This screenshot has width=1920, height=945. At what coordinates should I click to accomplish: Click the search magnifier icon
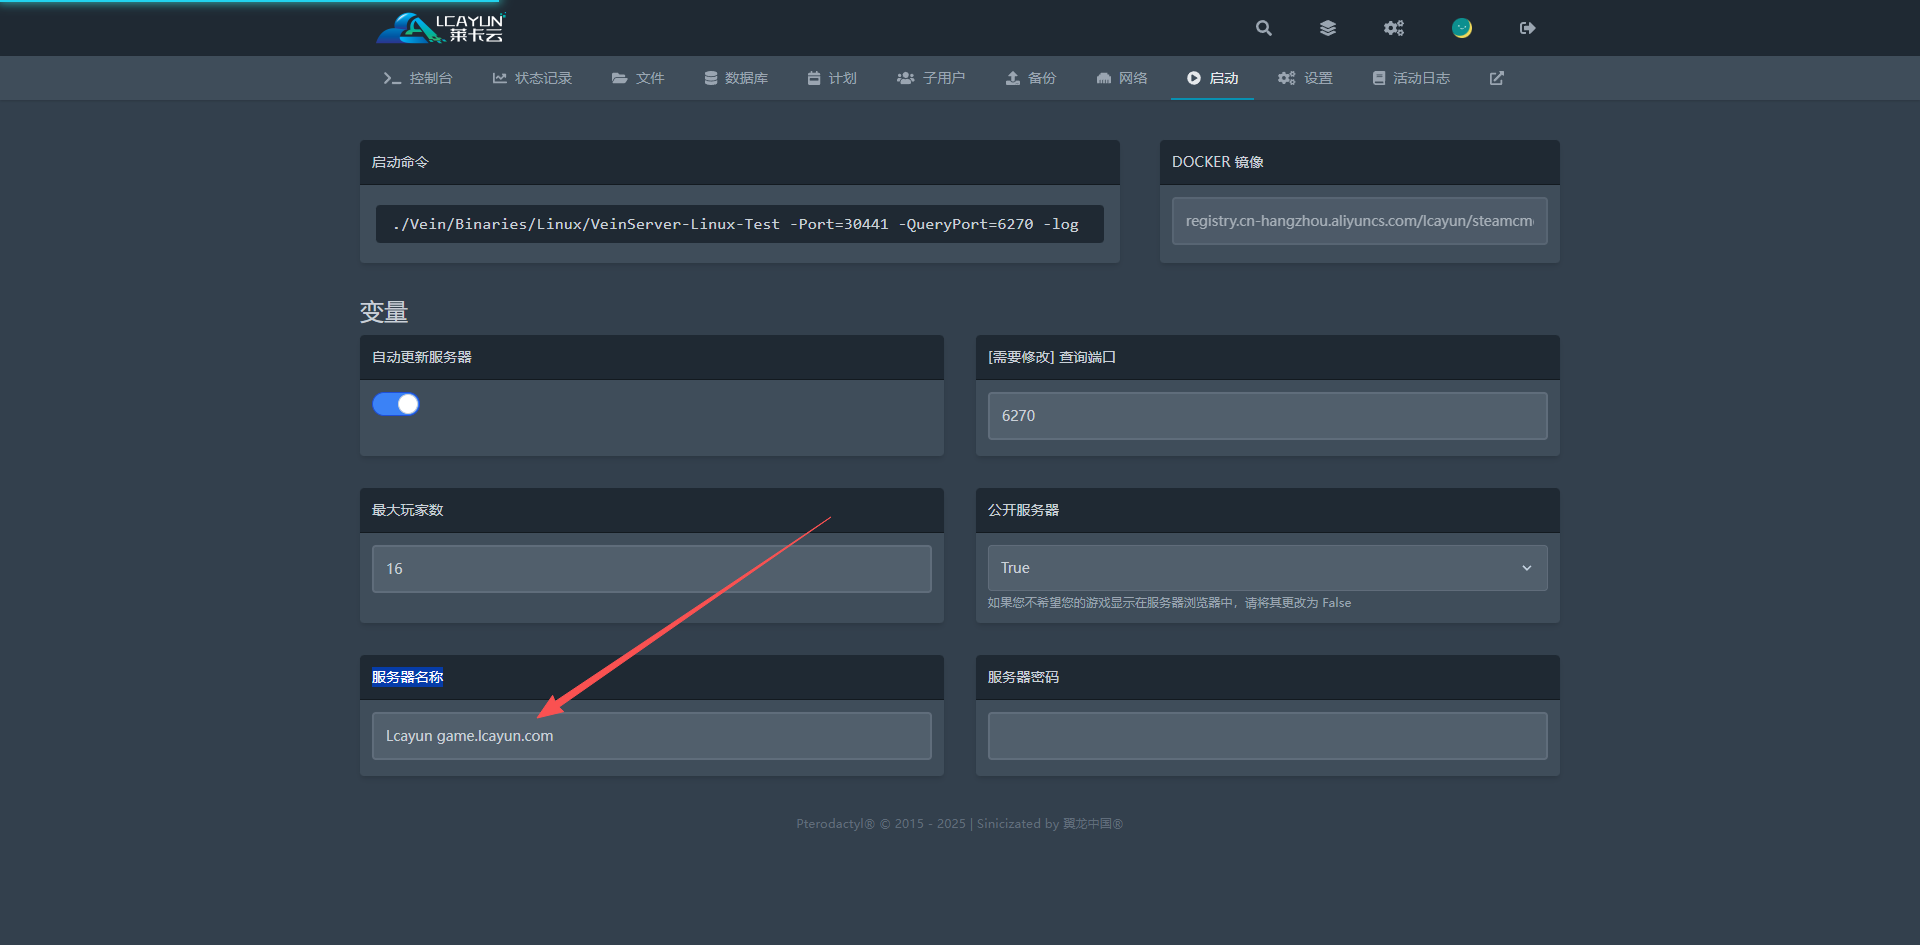point(1264,28)
